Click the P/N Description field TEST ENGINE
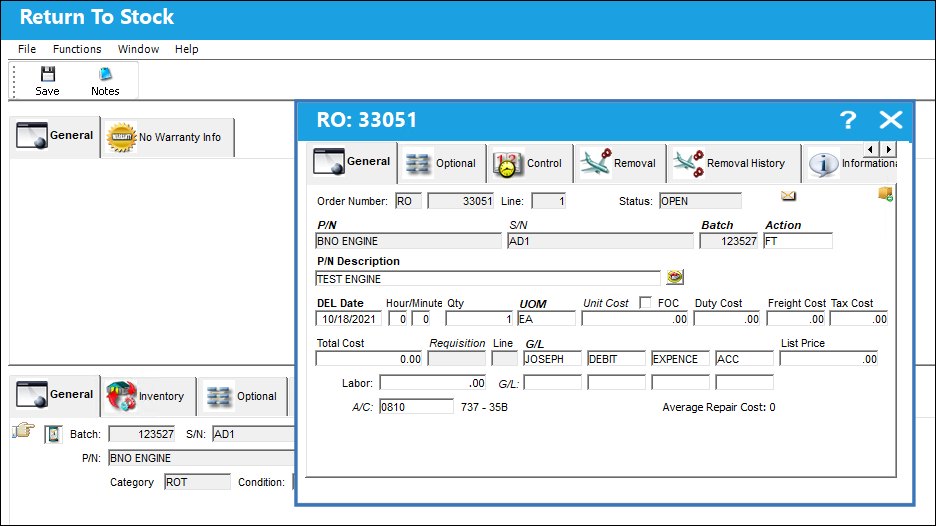This screenshot has height=526, width=936. pyautogui.click(x=488, y=279)
